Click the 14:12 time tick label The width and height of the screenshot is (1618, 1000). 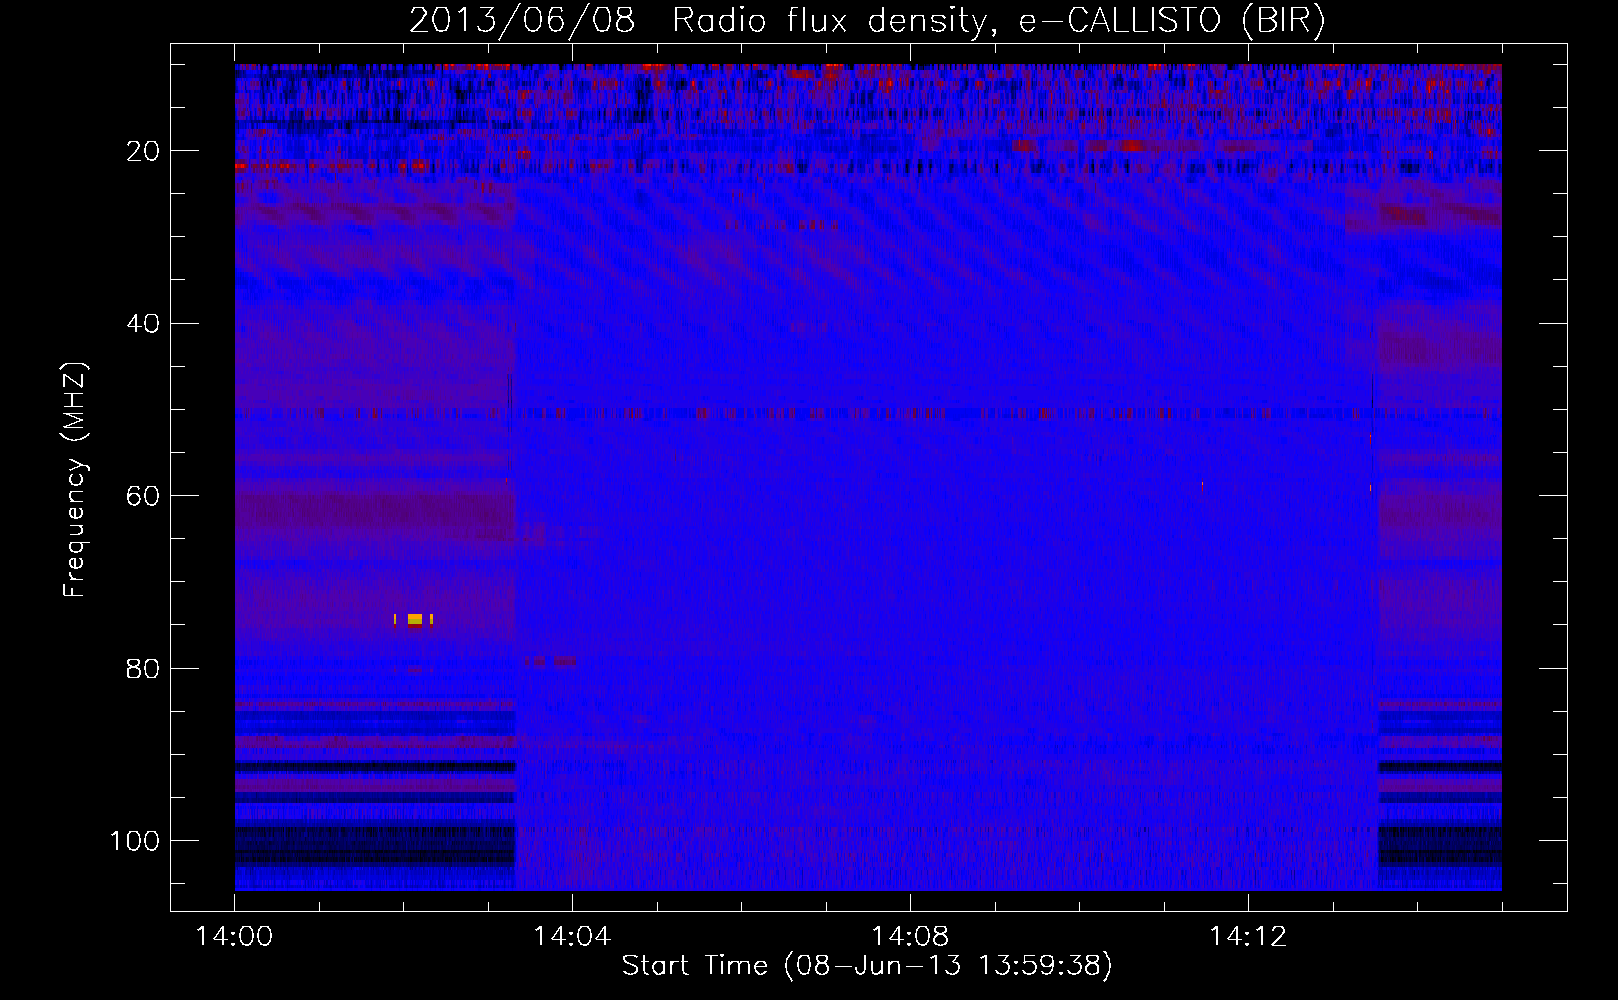(1247, 937)
